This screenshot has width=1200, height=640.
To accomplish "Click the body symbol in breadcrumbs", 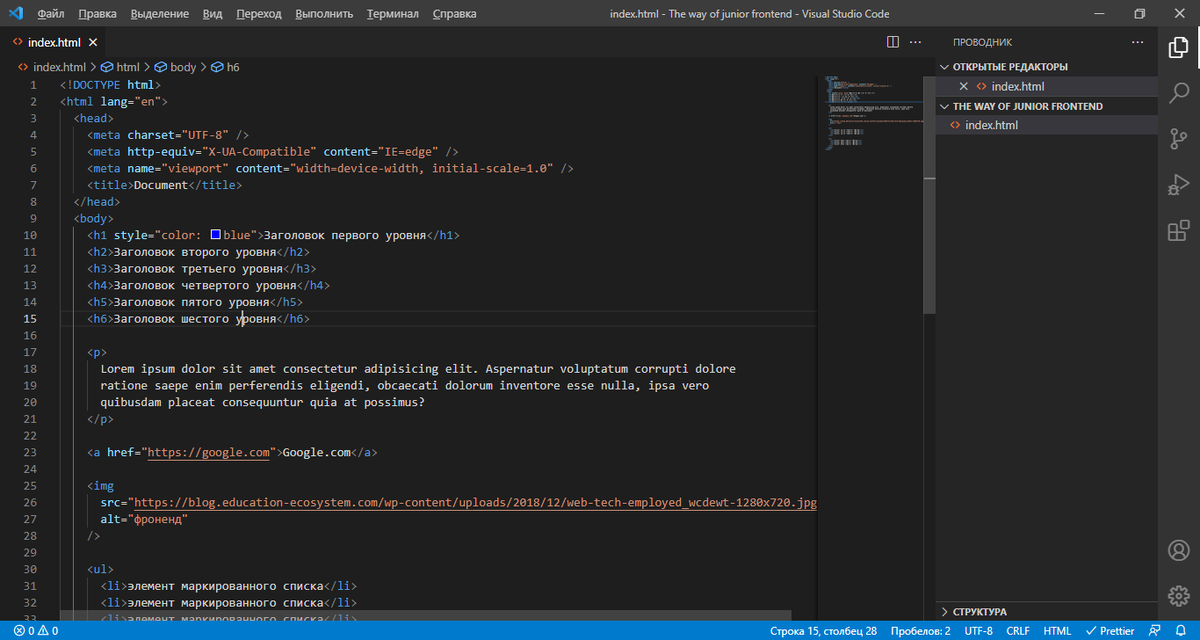I will (175, 67).
